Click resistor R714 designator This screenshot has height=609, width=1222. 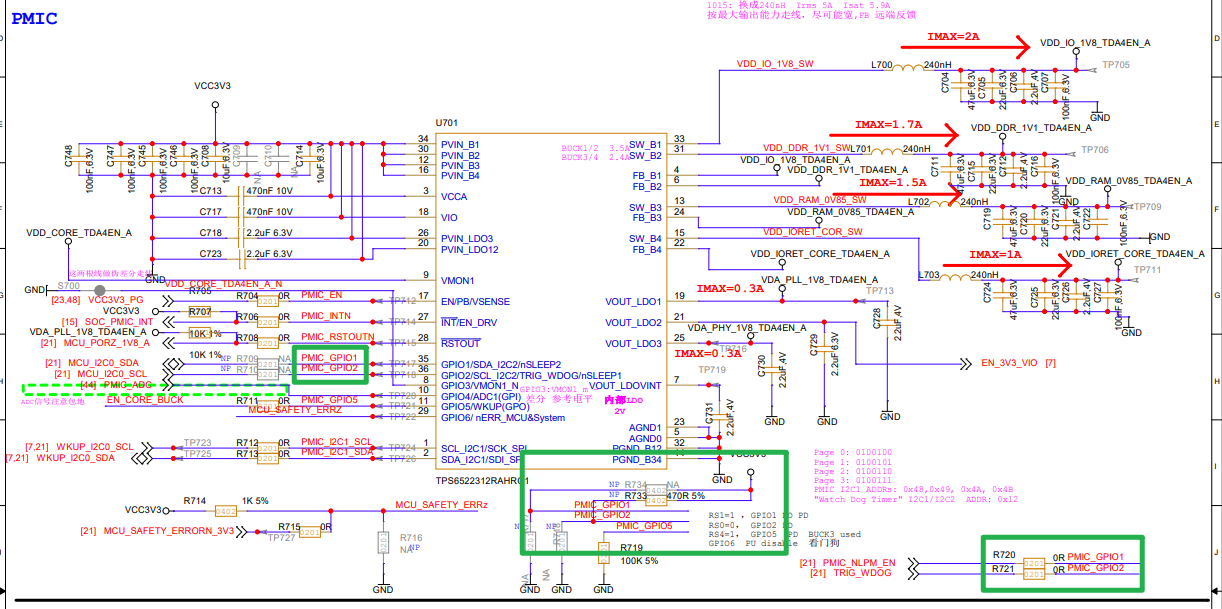tap(194, 500)
